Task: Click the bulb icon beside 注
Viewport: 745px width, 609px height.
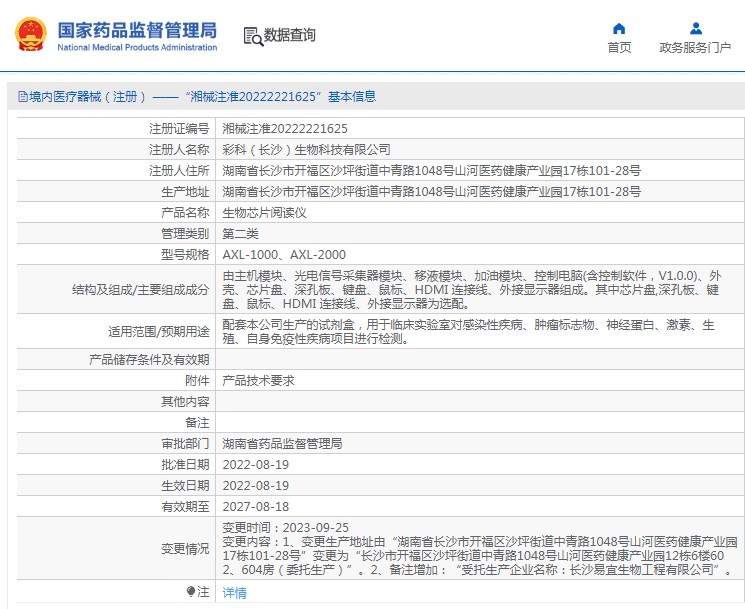Action: [191, 591]
